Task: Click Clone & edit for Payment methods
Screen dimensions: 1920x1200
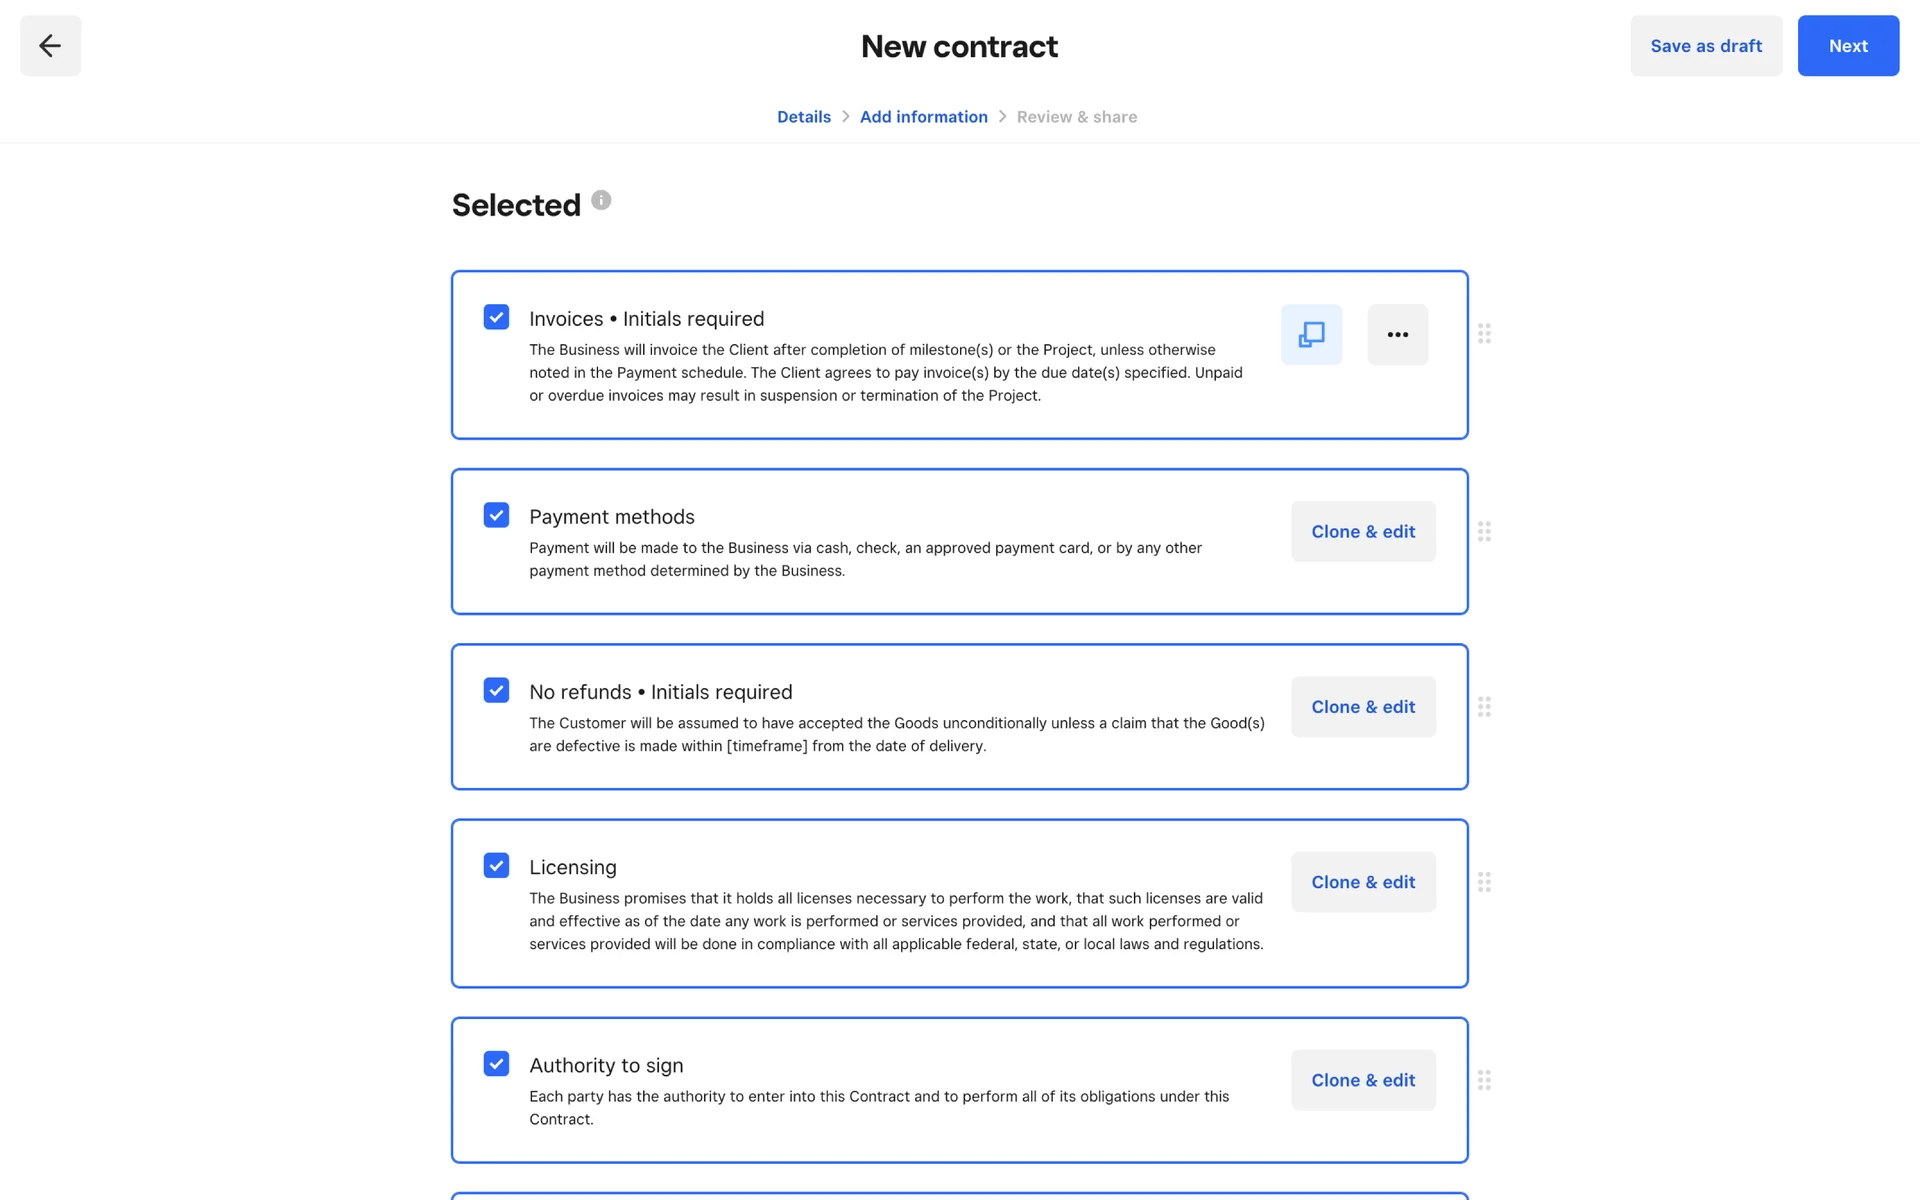Action: click(x=1362, y=532)
